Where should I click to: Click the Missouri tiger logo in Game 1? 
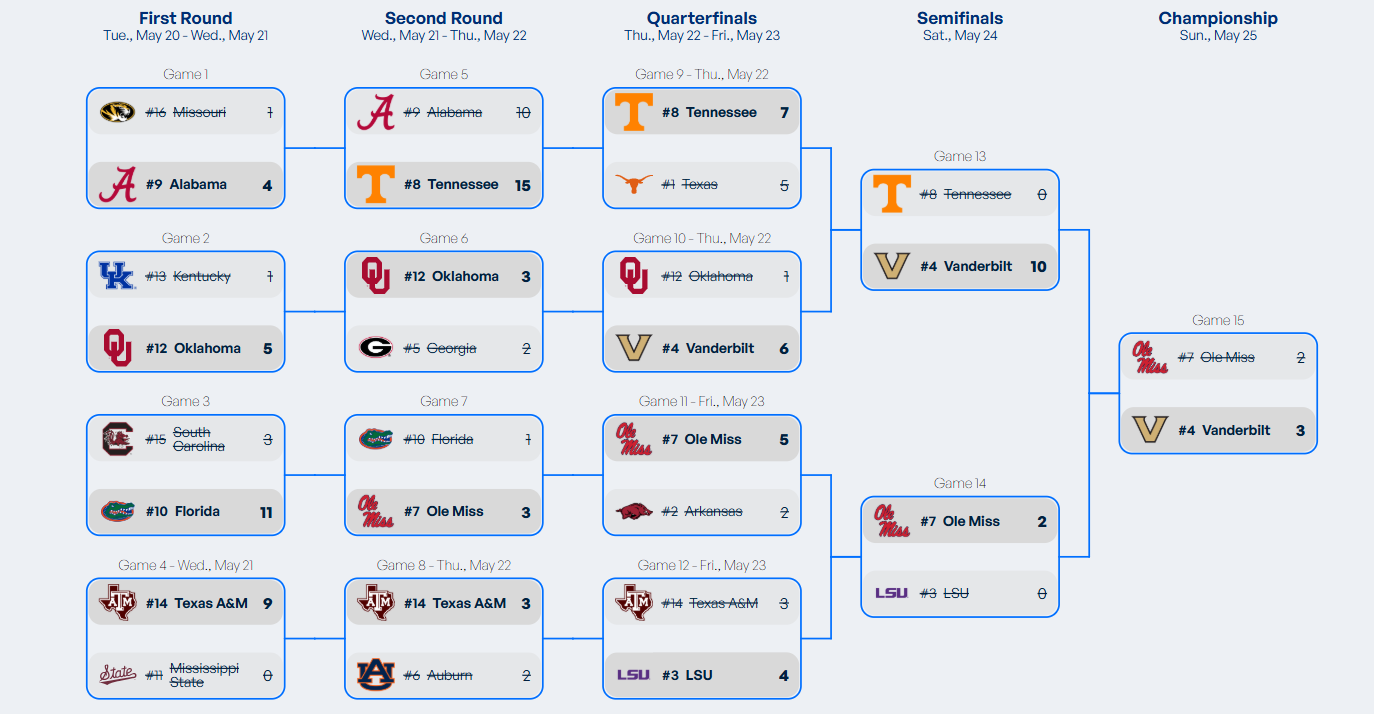pos(117,112)
